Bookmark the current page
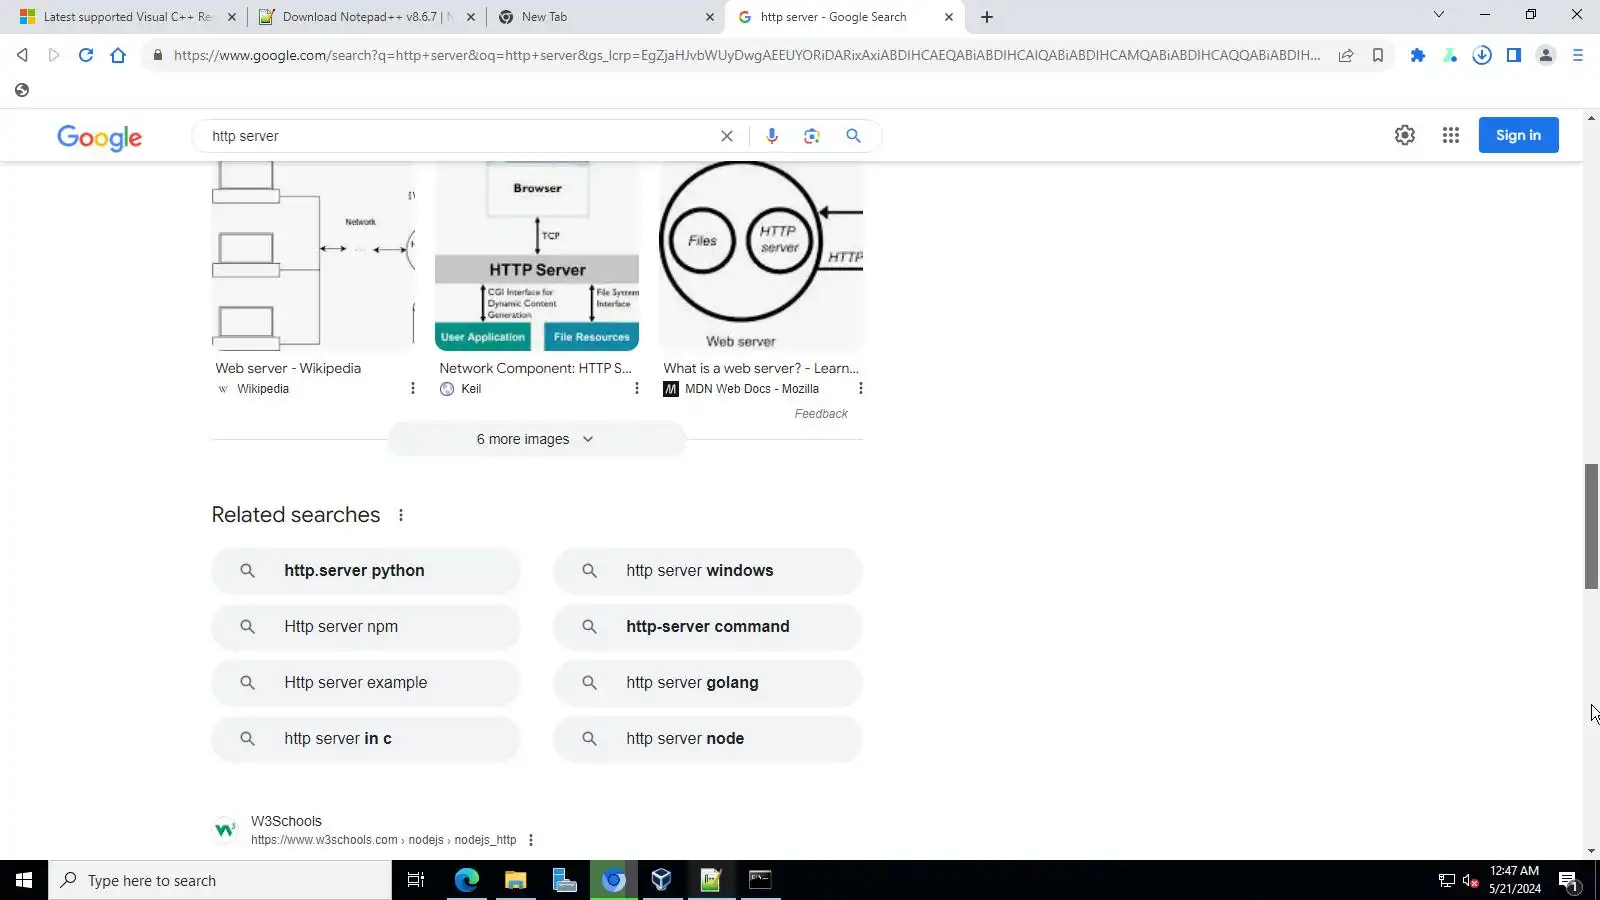1600x900 pixels. coord(1378,55)
